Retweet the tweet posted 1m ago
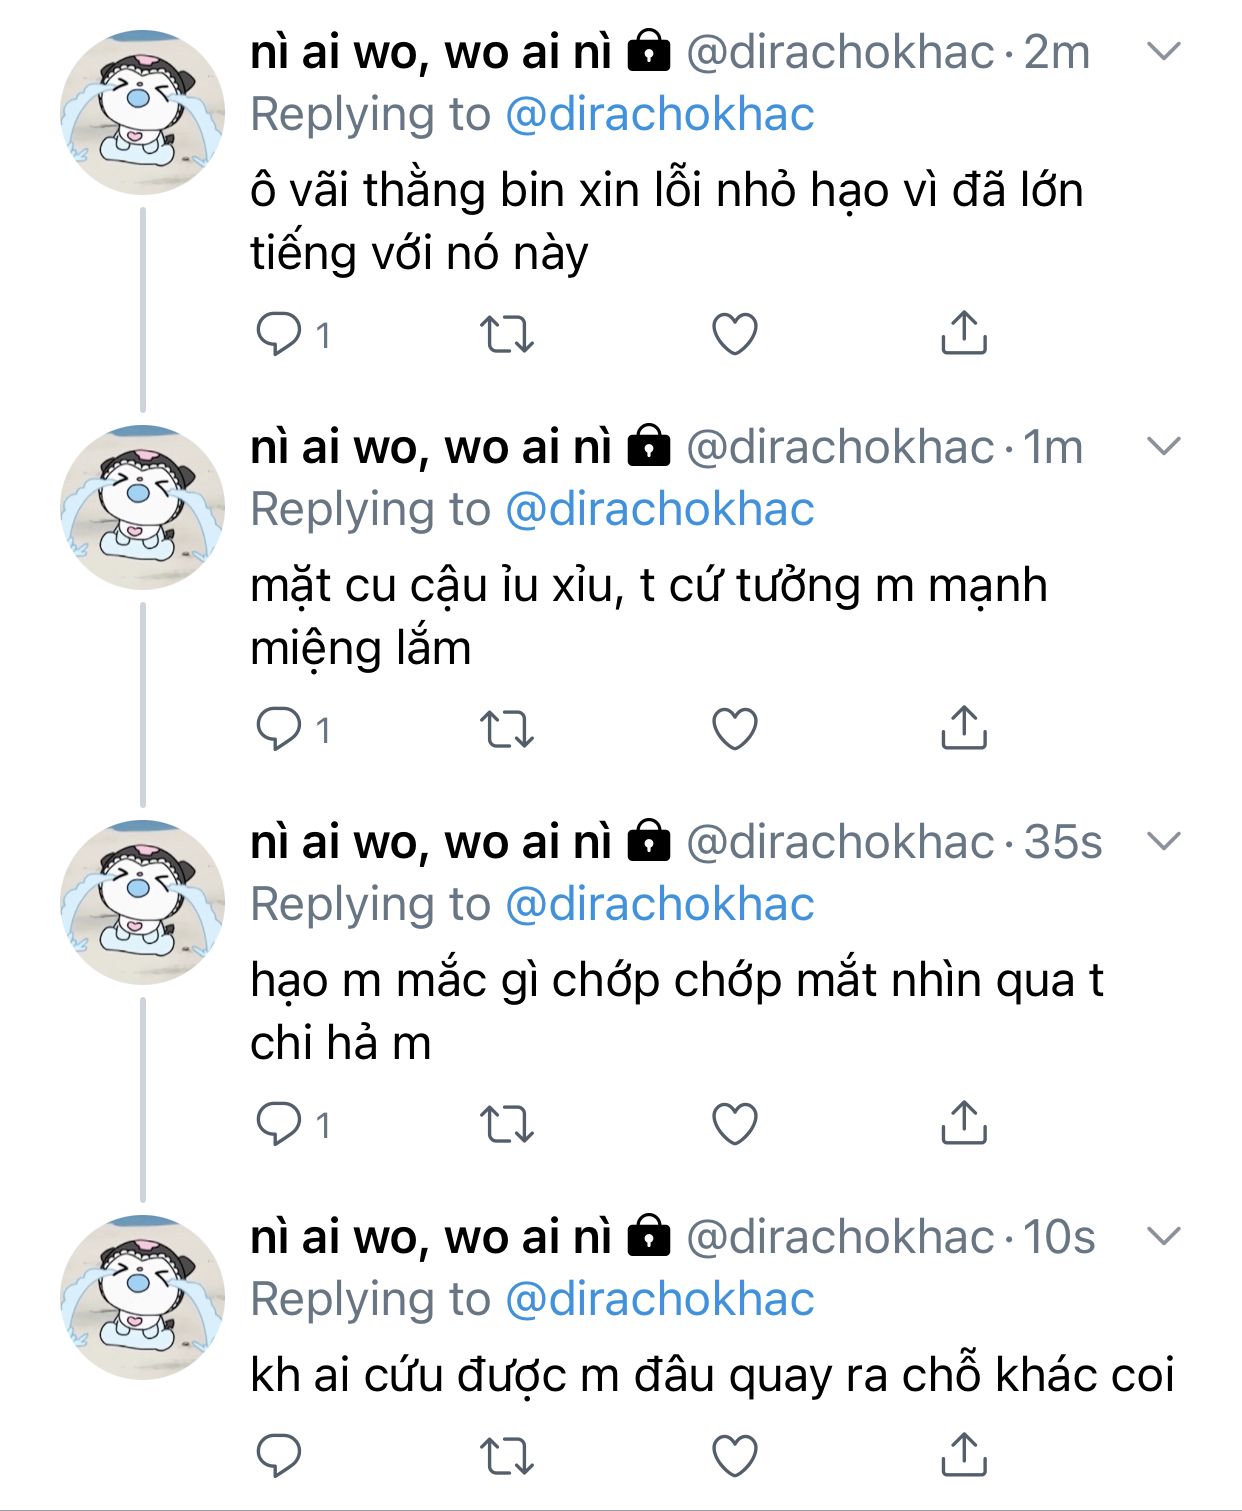This screenshot has height=1511, width=1242. click(x=507, y=730)
